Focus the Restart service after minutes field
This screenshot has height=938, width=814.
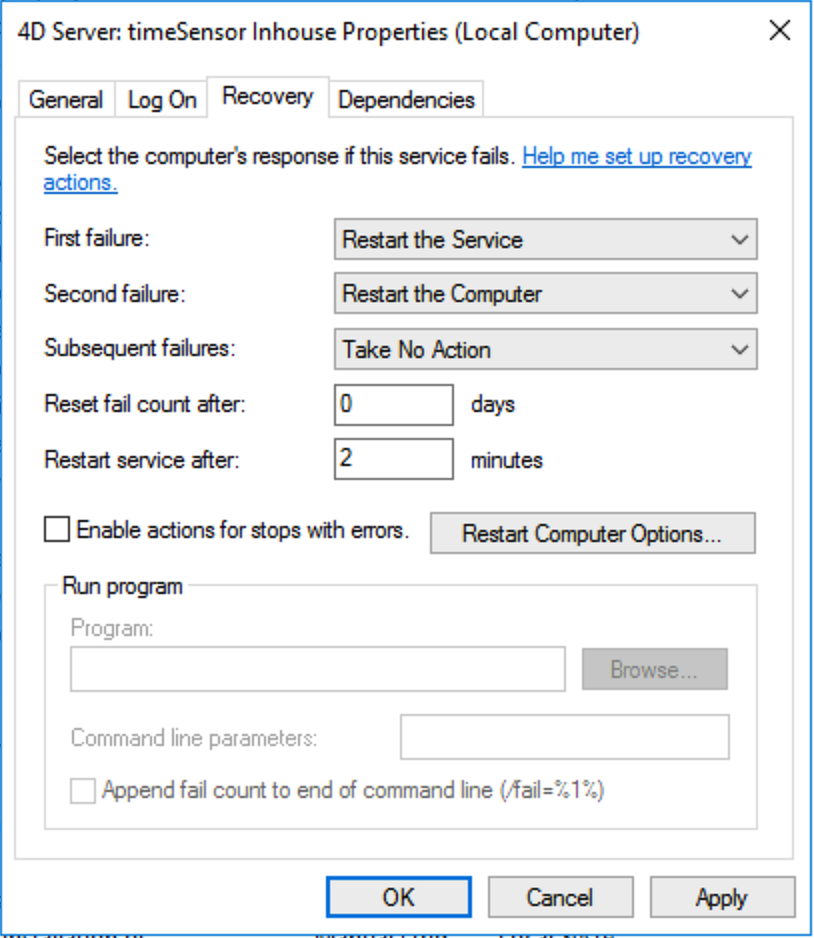pyautogui.click(x=394, y=459)
